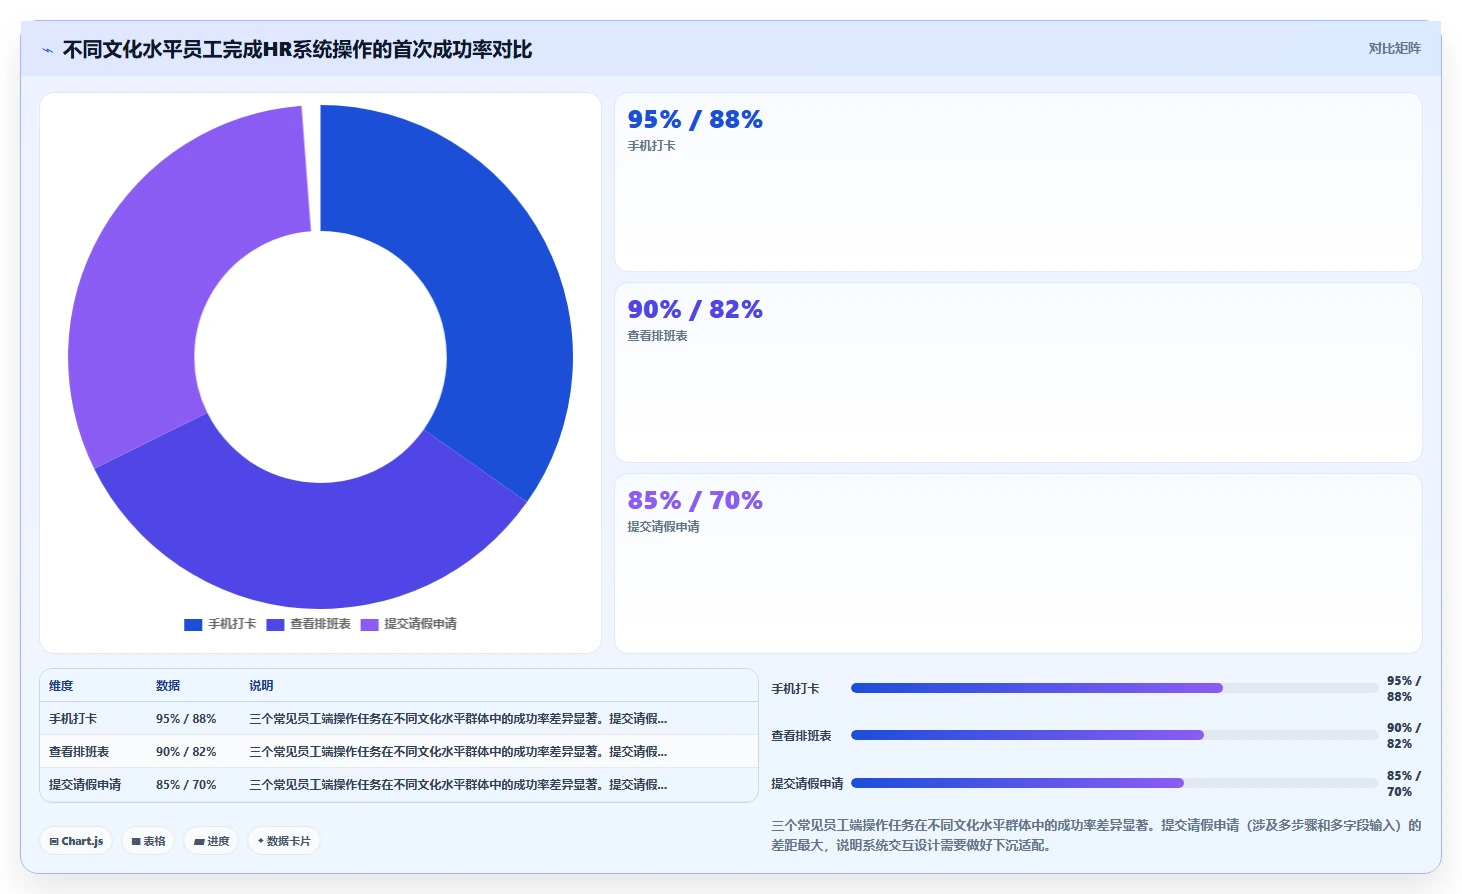Open the 90% / 82% 查看排班表 card
Viewport: 1462px width, 894px height.
1018,372
